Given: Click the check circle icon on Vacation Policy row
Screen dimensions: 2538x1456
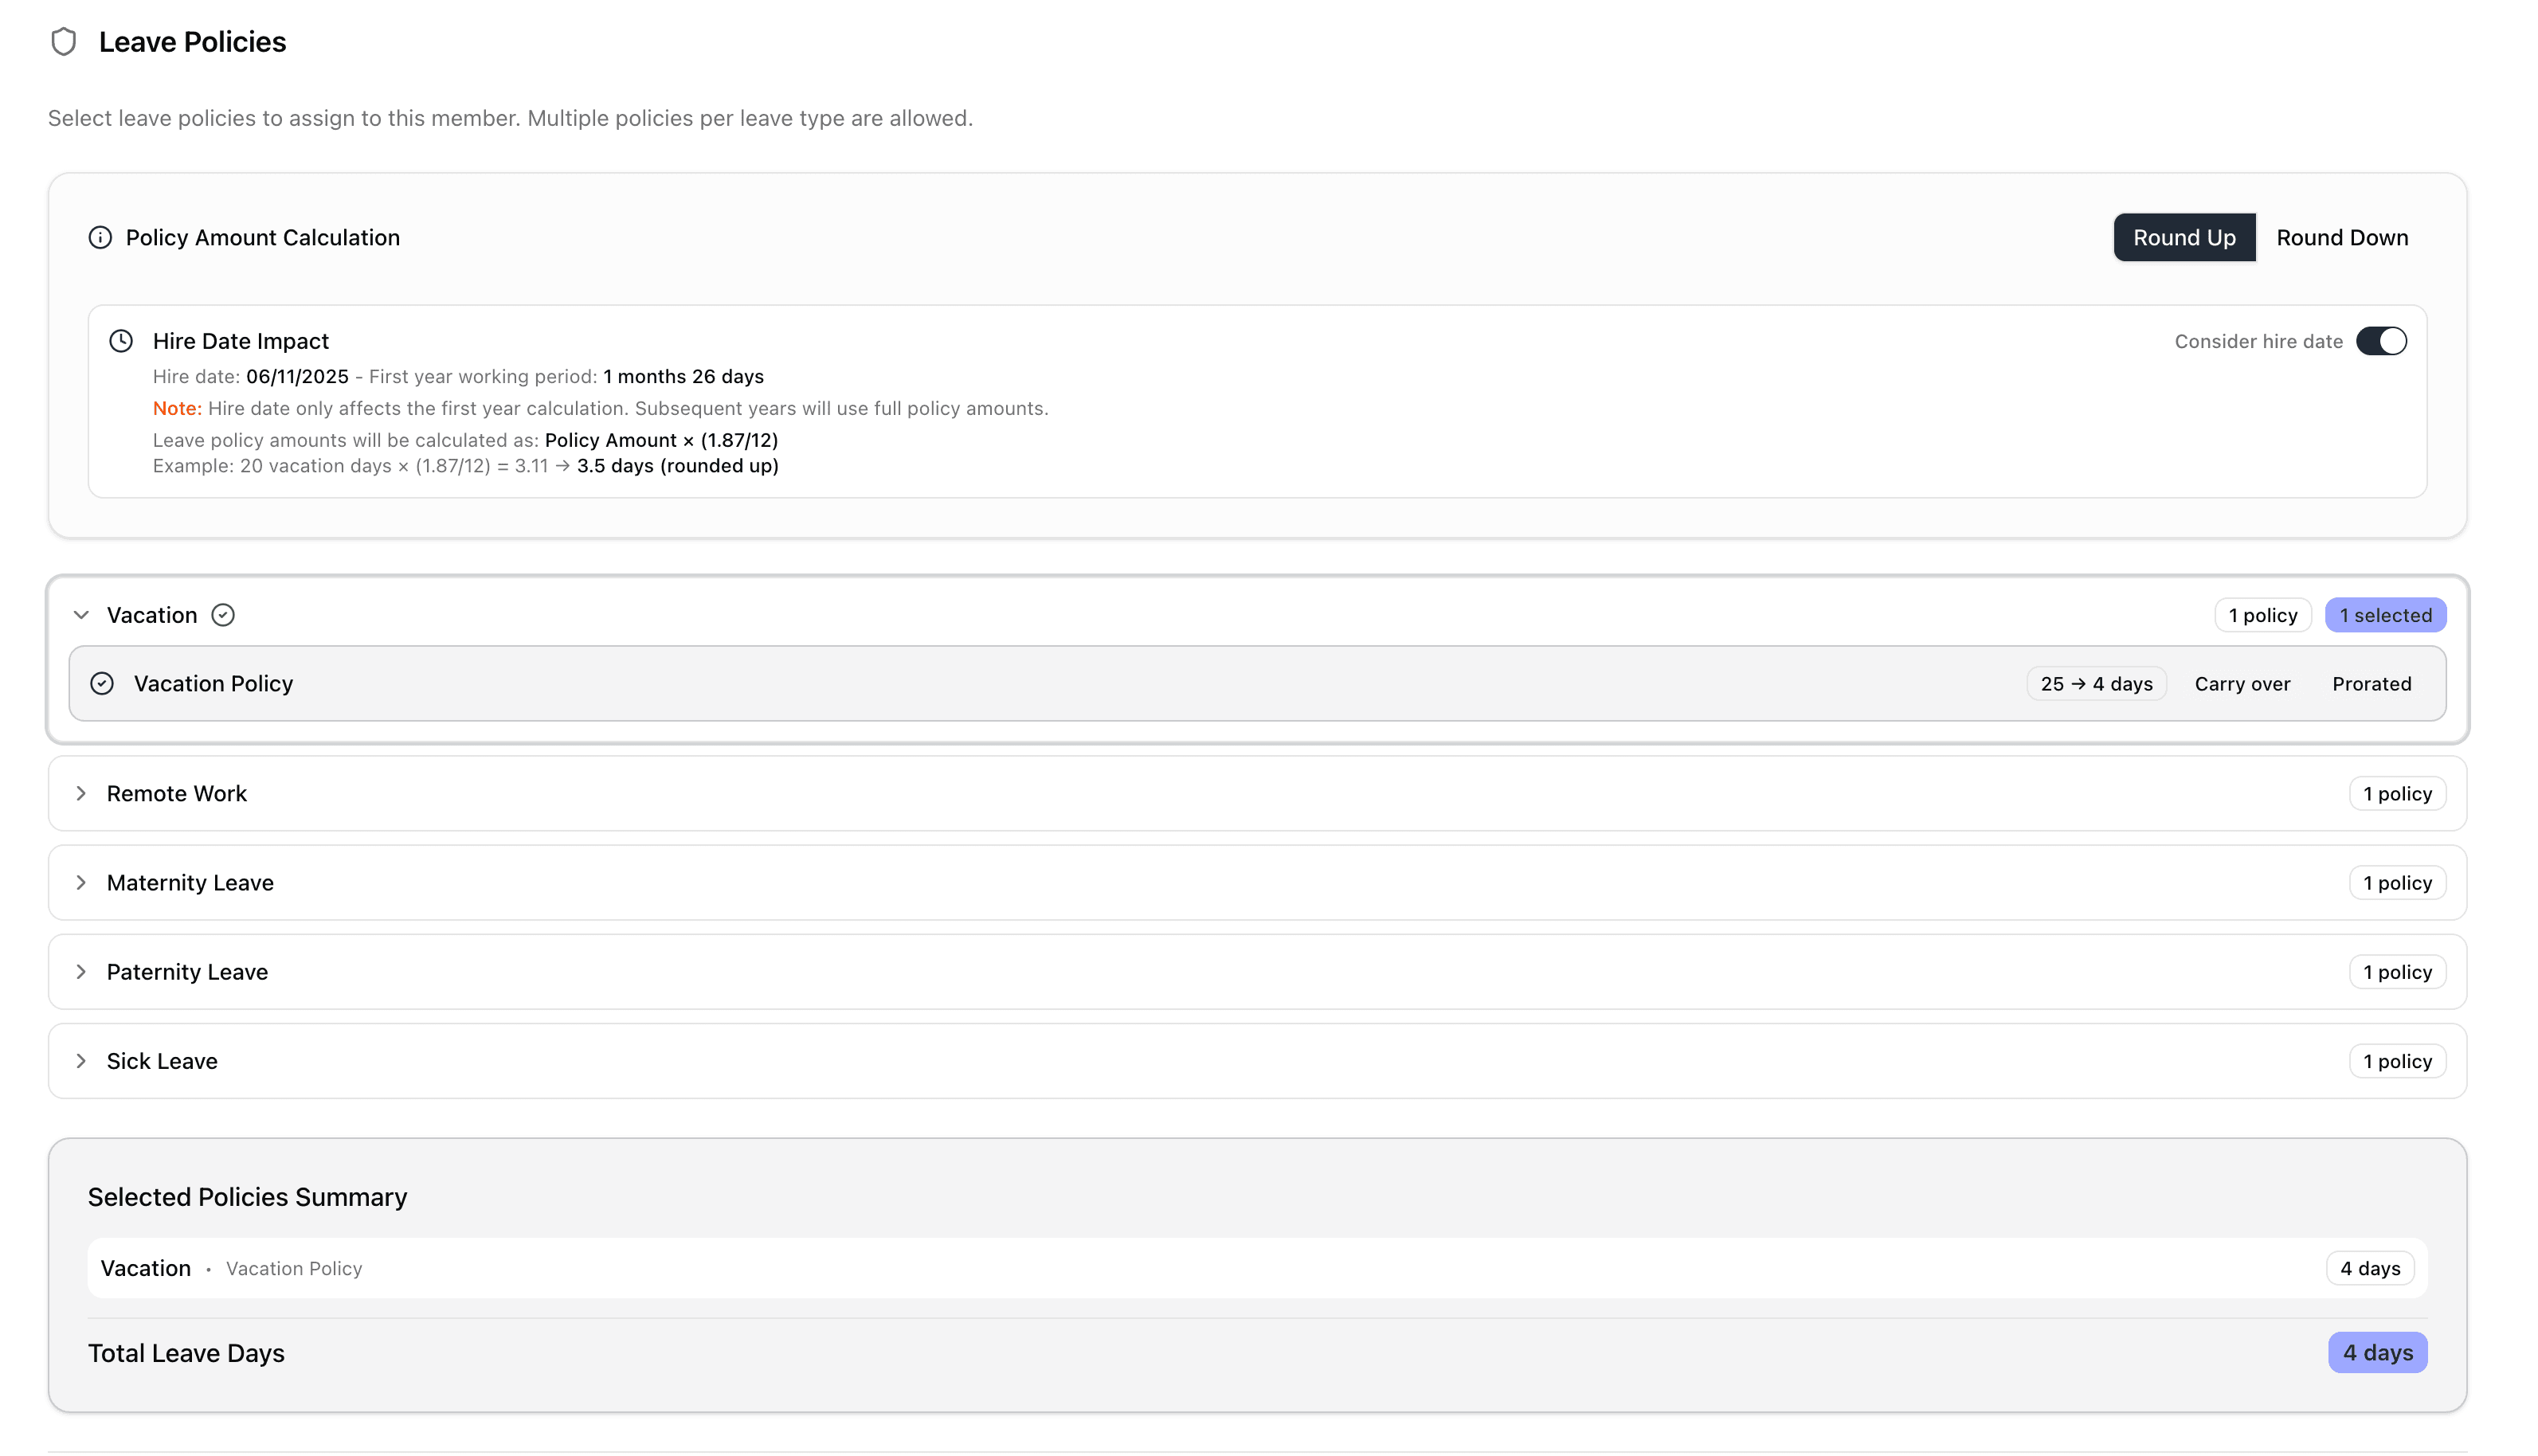Looking at the screenshot, I should 102,684.
